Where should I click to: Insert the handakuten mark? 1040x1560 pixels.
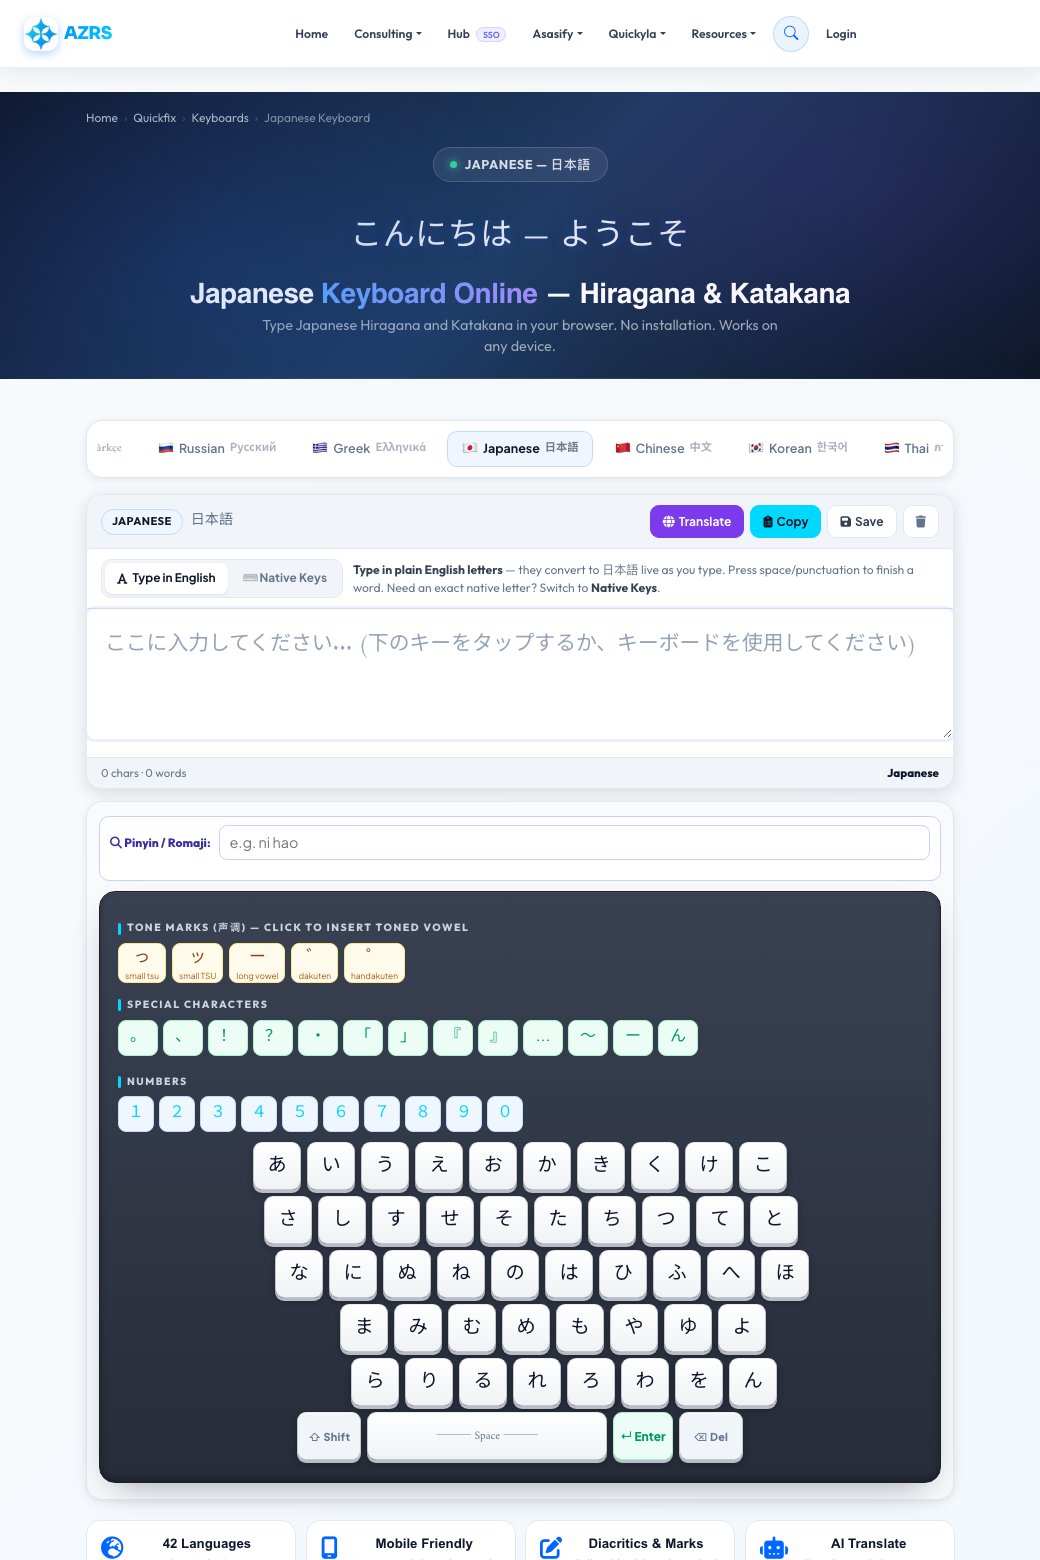pyautogui.click(x=374, y=963)
